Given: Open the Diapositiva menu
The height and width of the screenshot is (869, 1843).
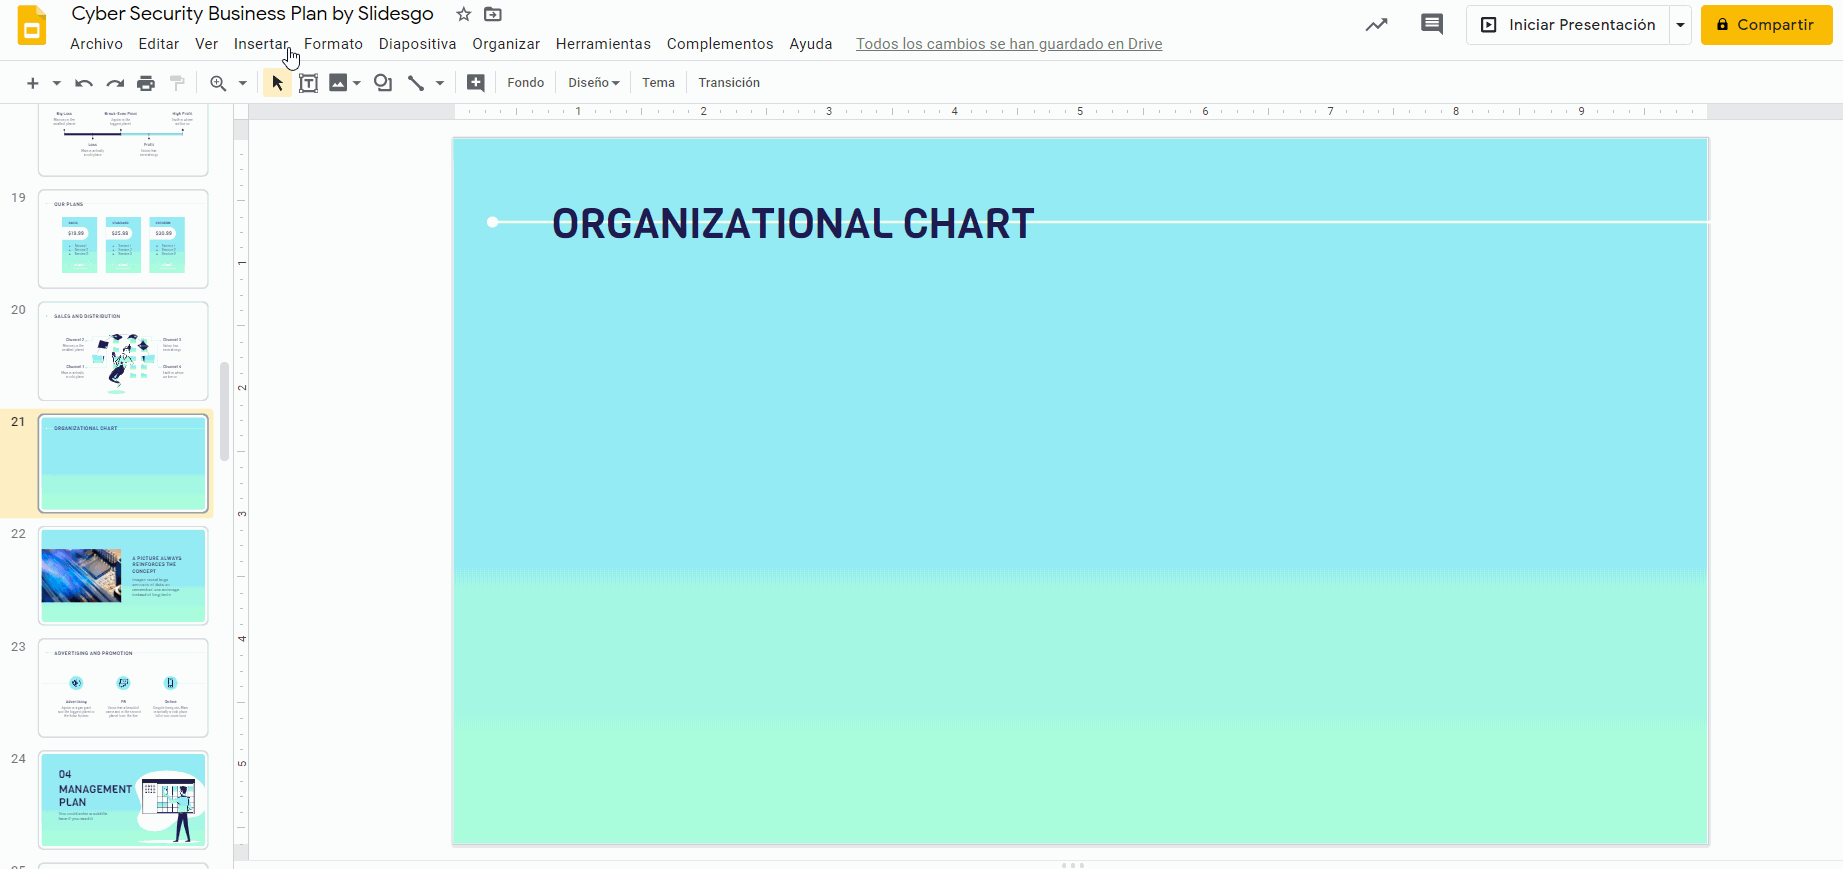Looking at the screenshot, I should (x=417, y=44).
